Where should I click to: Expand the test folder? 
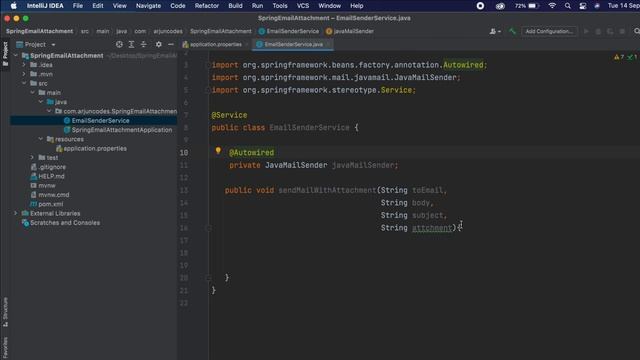point(32,157)
